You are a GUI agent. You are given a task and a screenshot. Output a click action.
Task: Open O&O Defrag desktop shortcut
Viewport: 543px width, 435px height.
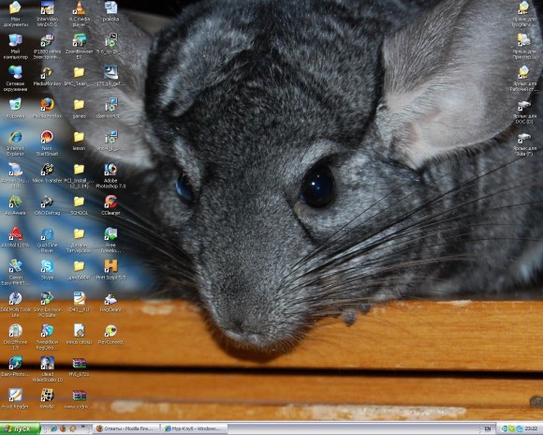point(47,205)
